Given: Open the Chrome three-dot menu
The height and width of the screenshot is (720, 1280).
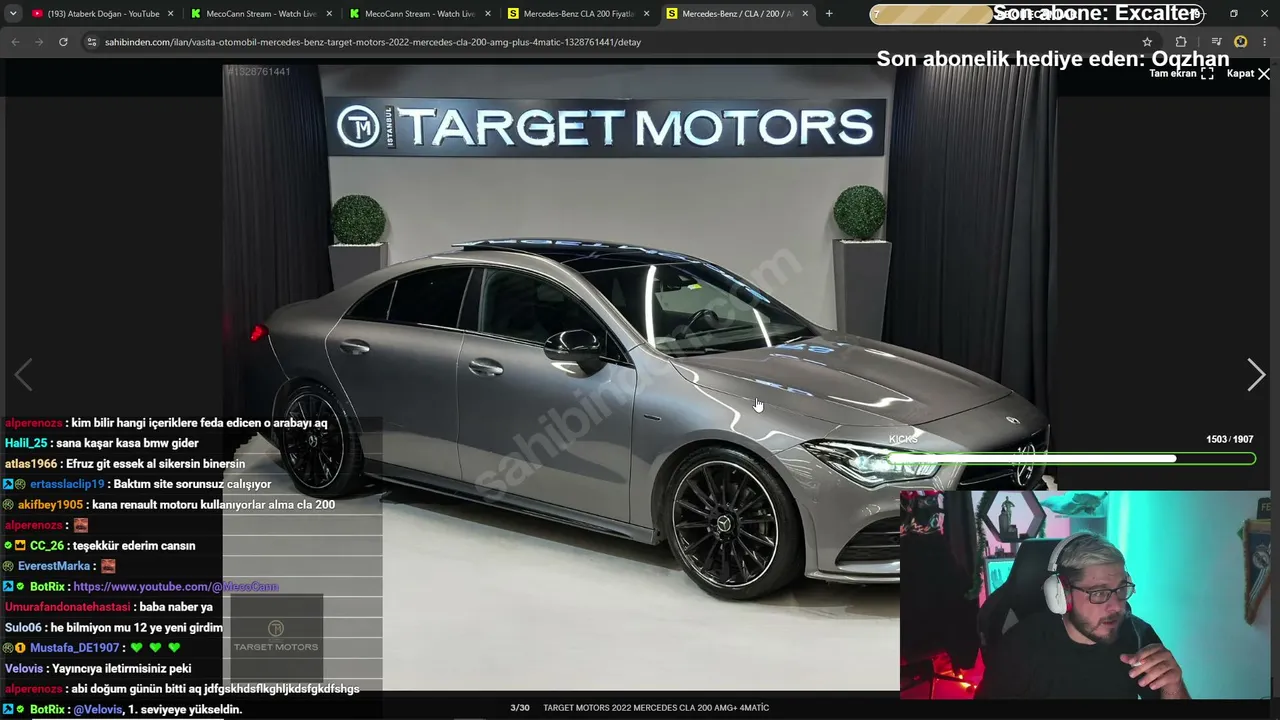Looking at the screenshot, I should click(x=1265, y=42).
